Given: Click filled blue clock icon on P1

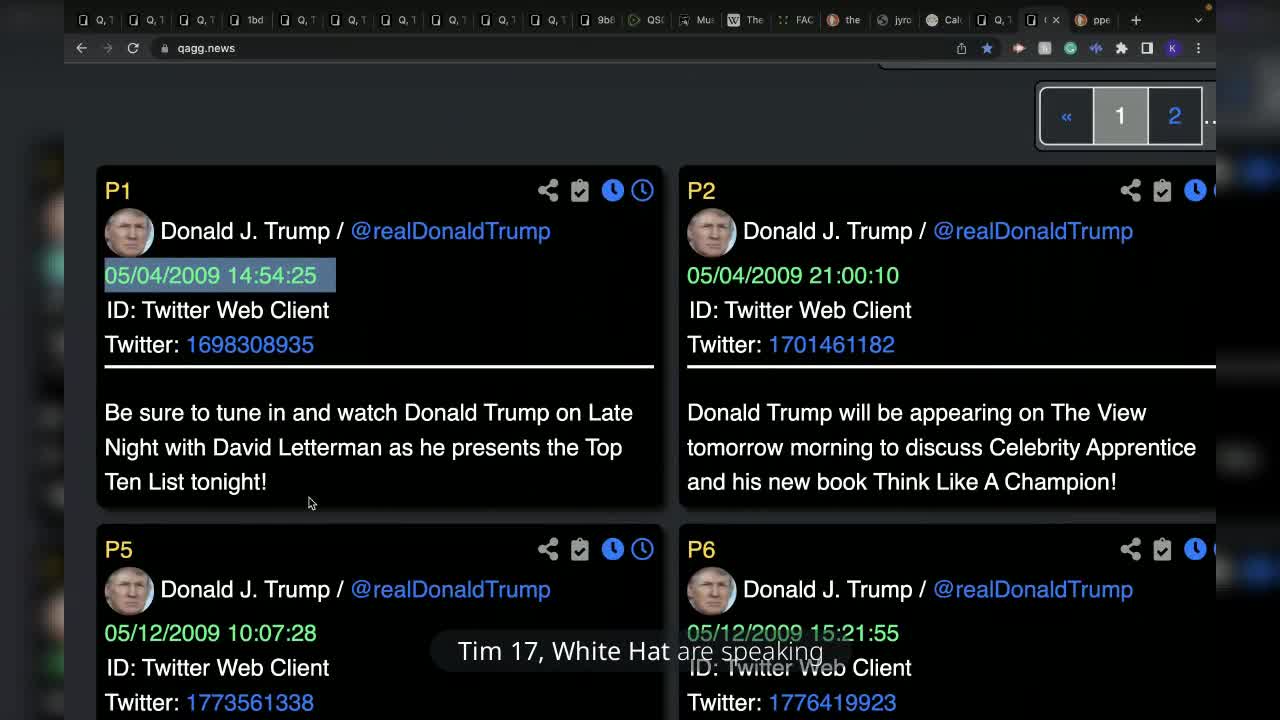Looking at the screenshot, I should 613,190.
